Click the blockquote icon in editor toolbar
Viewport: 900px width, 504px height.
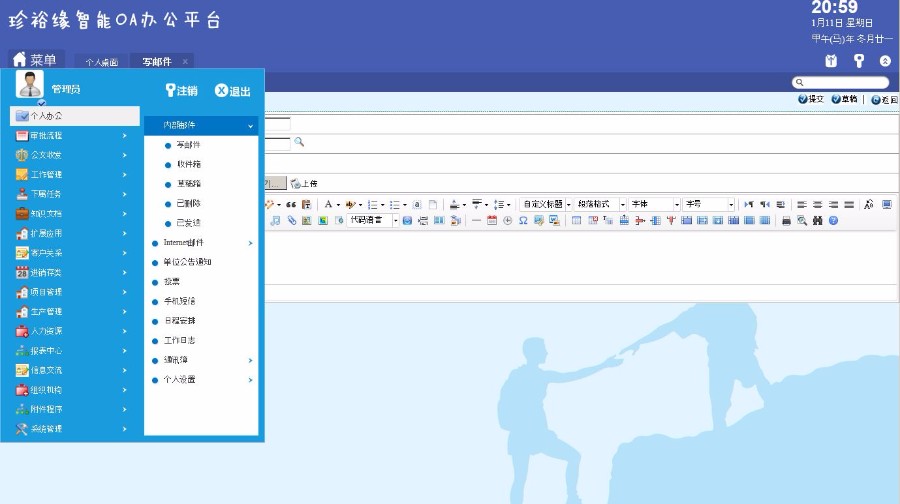(x=292, y=204)
